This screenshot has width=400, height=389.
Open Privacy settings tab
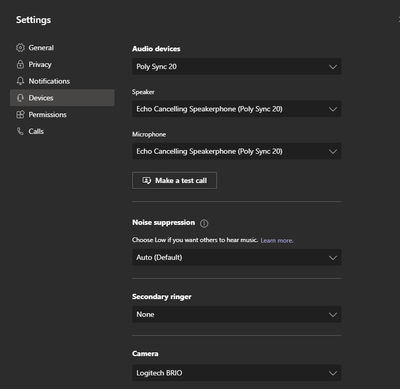click(x=62, y=64)
